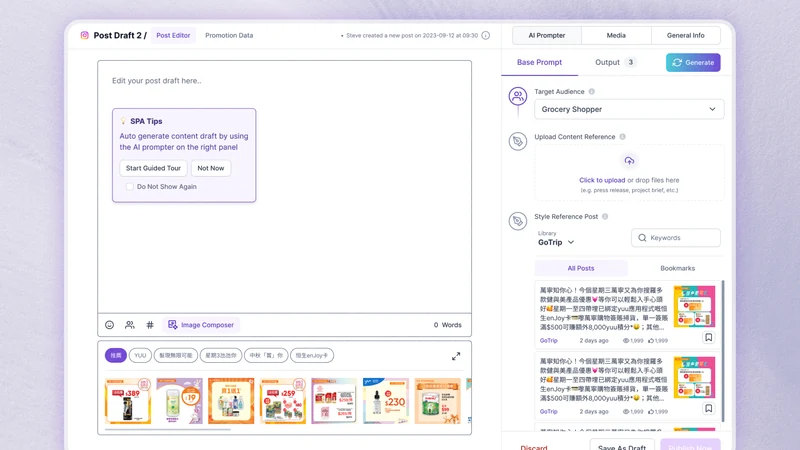800x450 pixels.
Task: Insert a hashtag using the # icon
Action: point(150,325)
